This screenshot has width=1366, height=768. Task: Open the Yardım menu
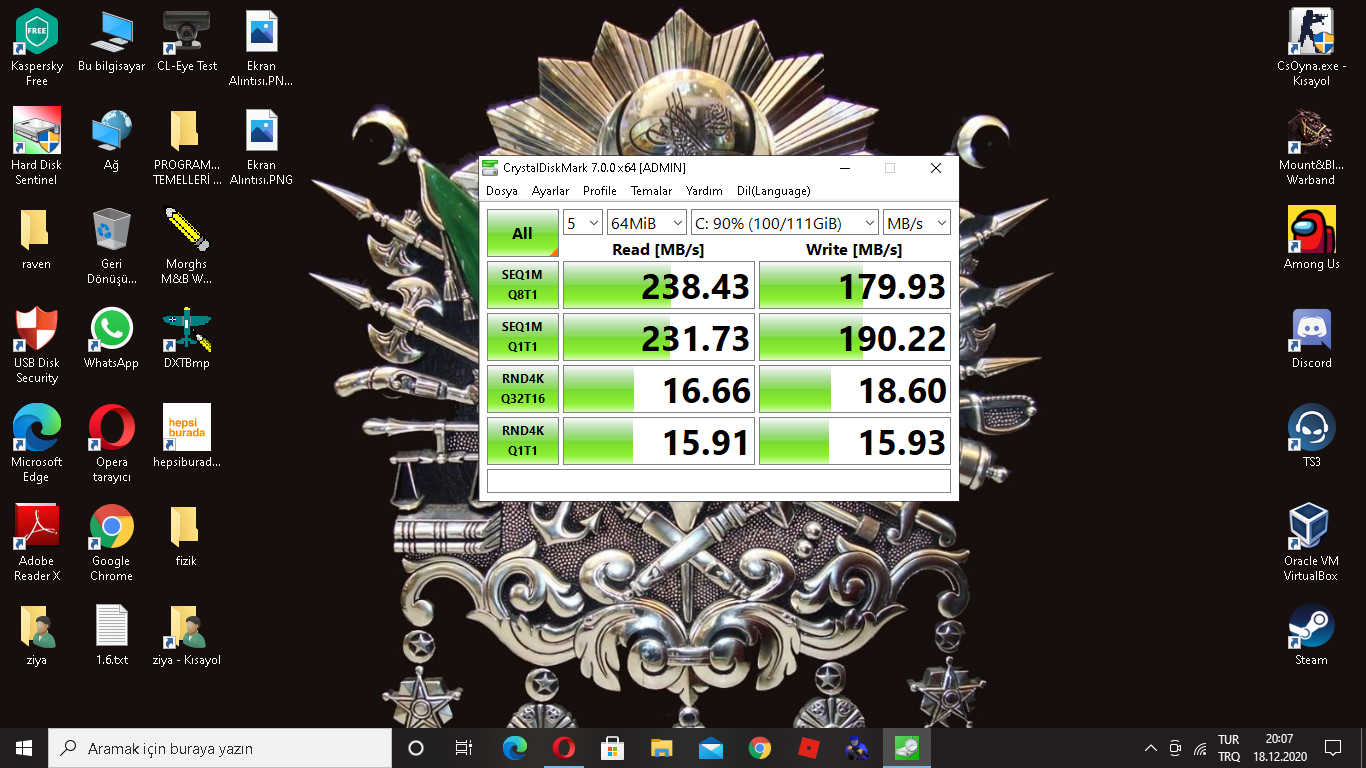(x=704, y=191)
